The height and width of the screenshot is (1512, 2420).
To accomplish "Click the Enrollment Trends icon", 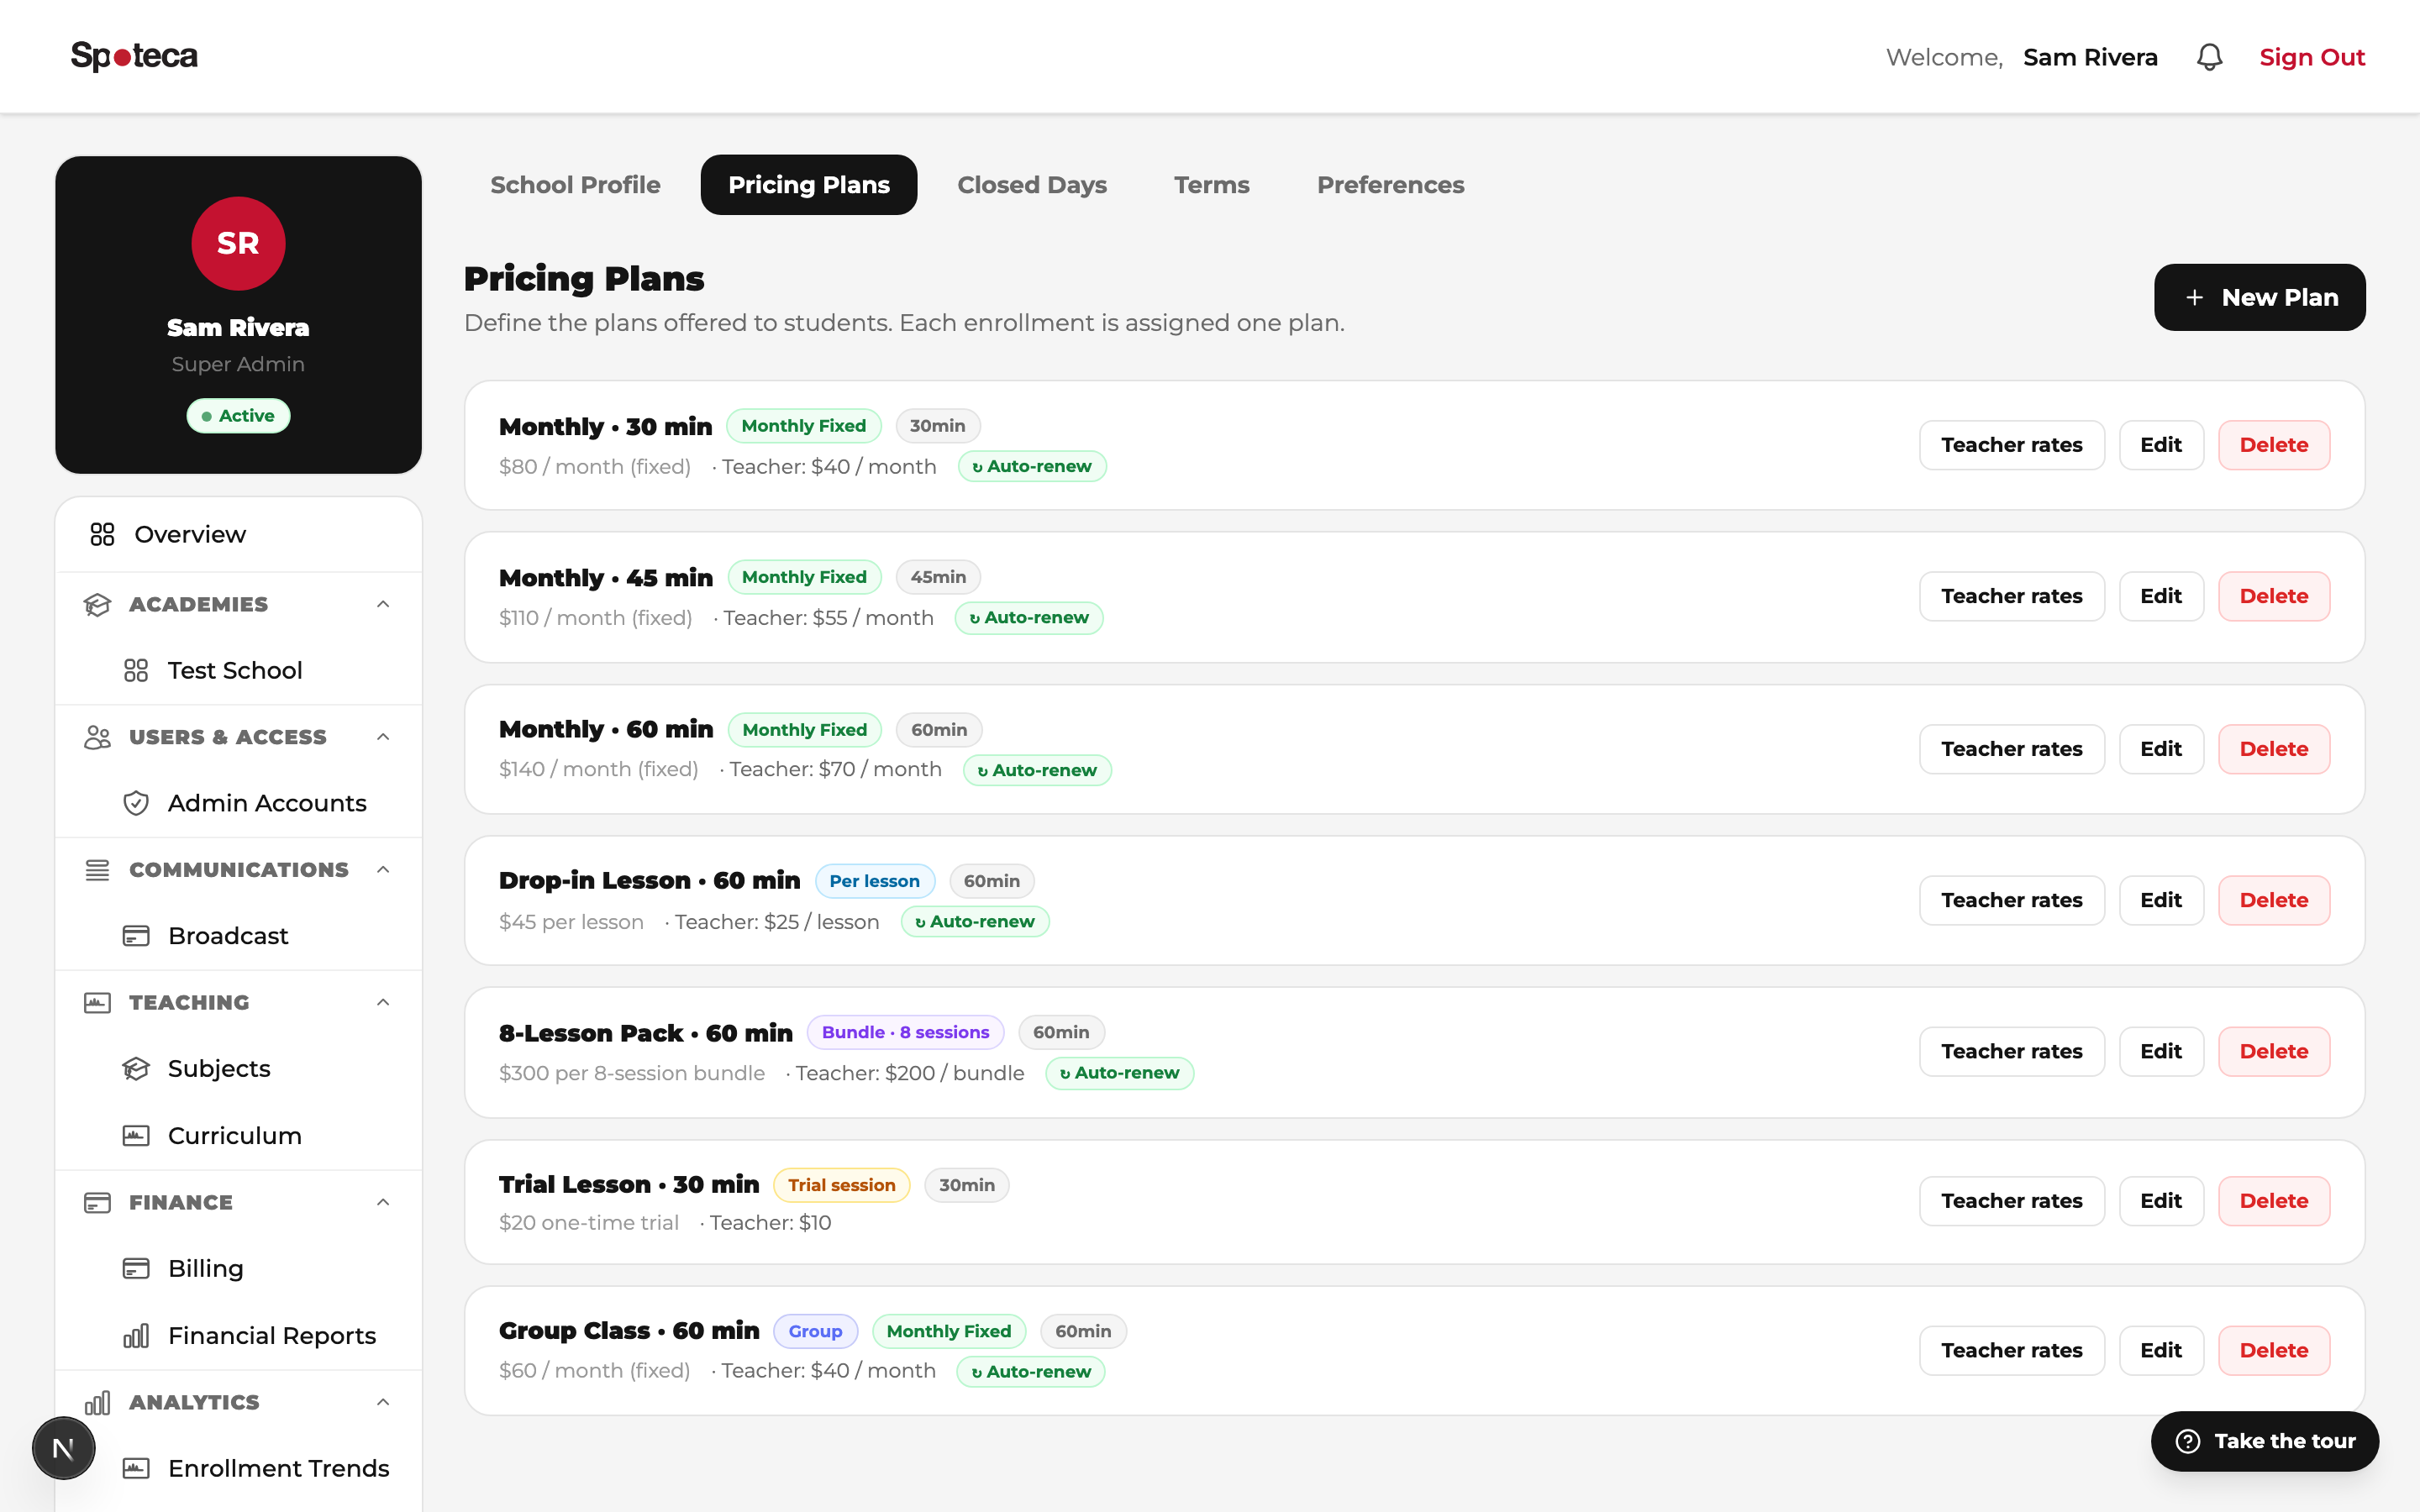I will [x=136, y=1468].
